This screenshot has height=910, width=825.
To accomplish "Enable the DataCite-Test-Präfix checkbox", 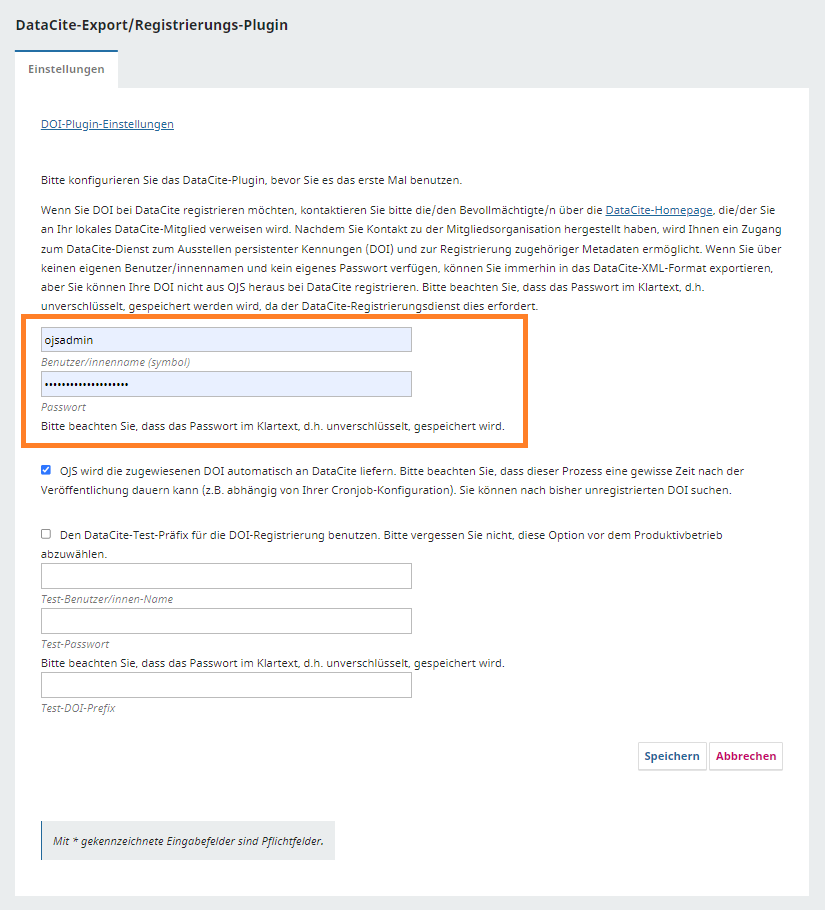I will tap(46, 535).
